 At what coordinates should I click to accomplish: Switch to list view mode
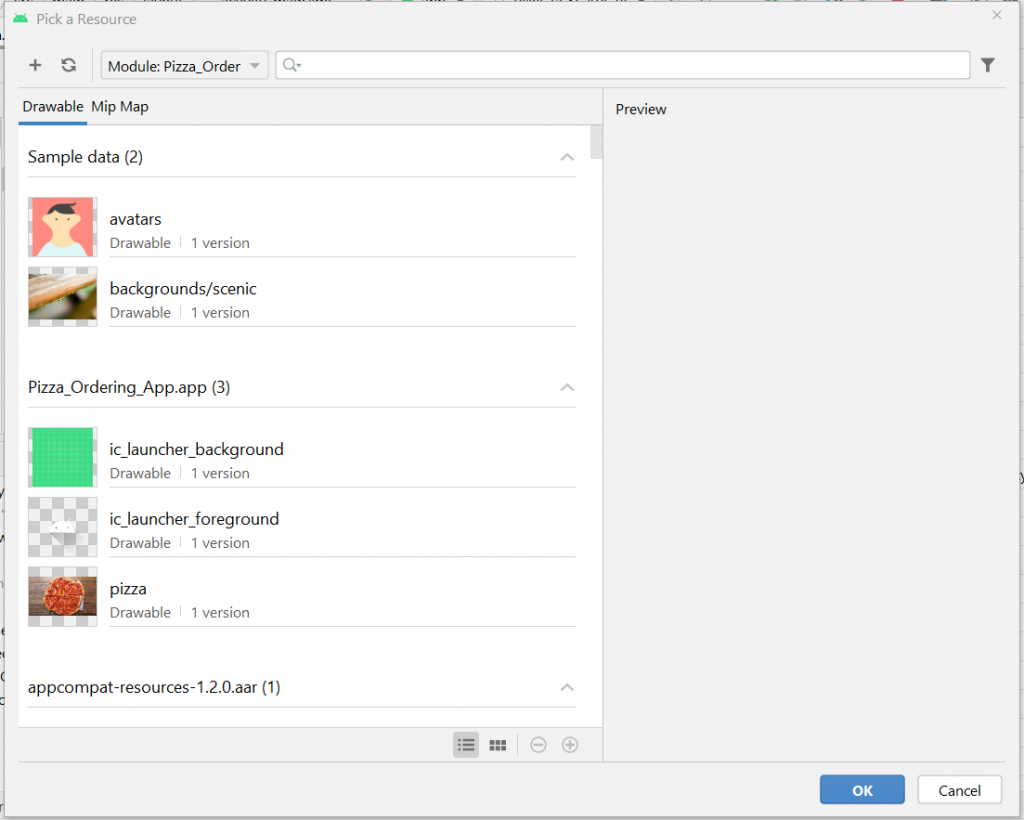tap(466, 745)
